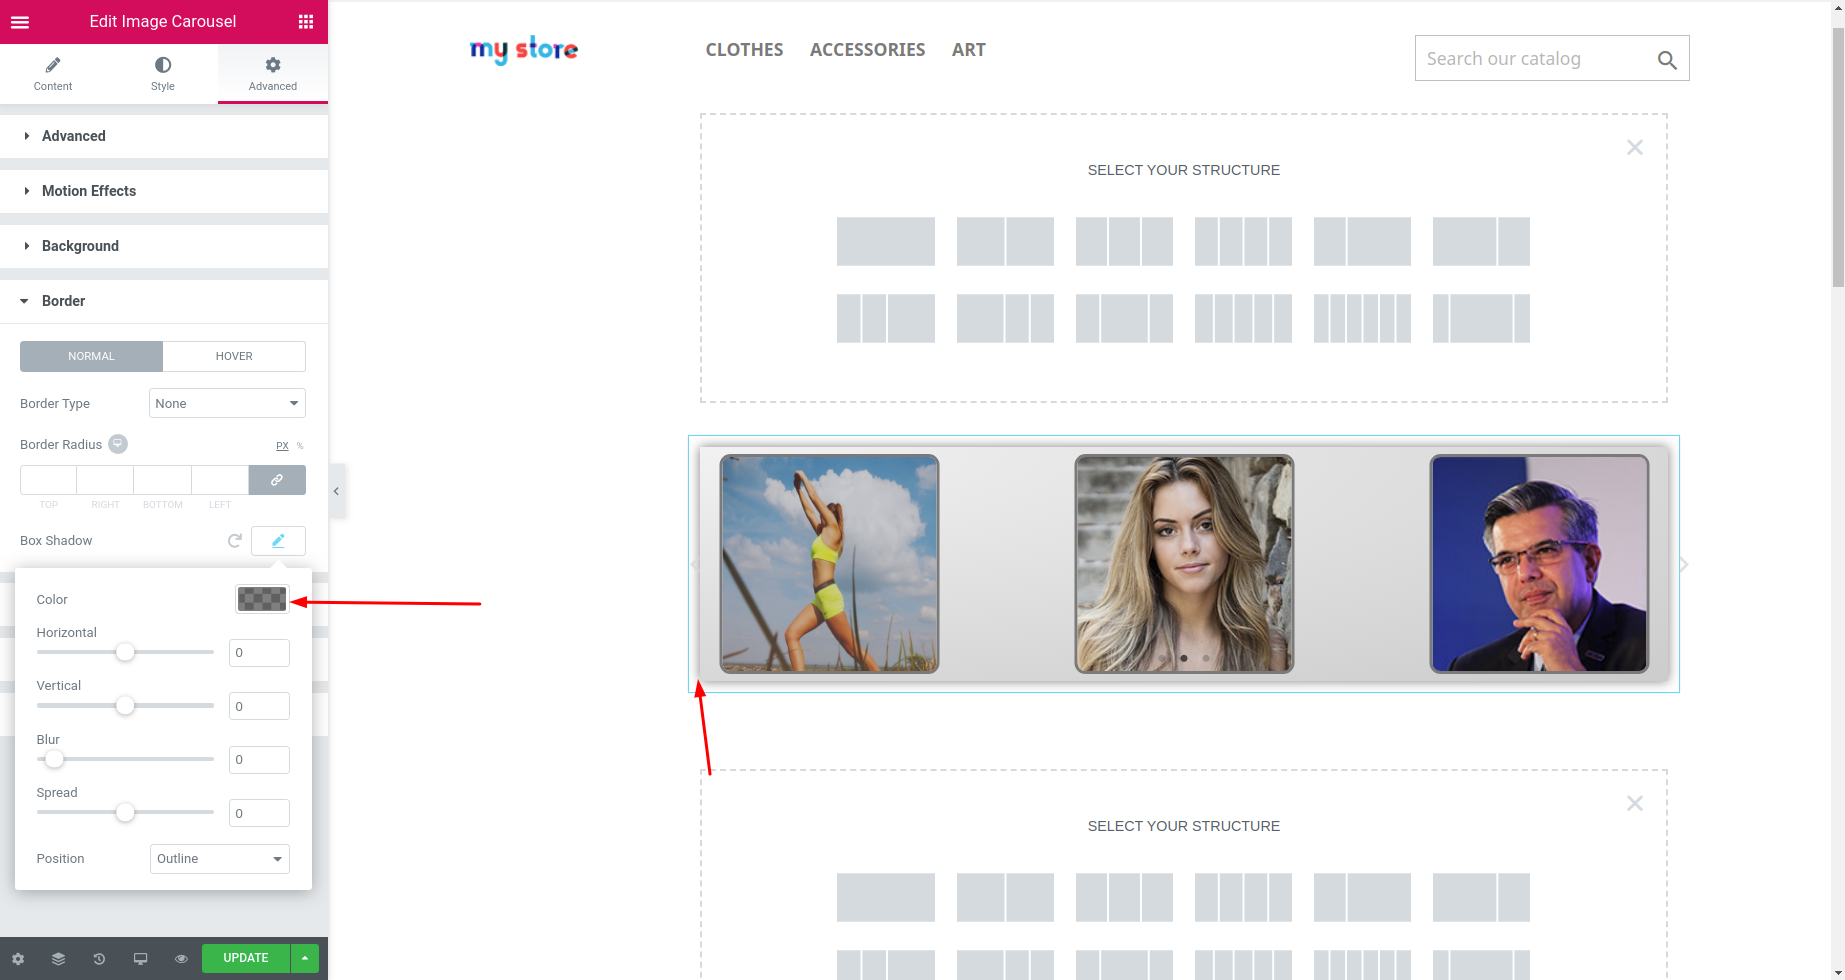Select the NORMAL border state

point(91,356)
